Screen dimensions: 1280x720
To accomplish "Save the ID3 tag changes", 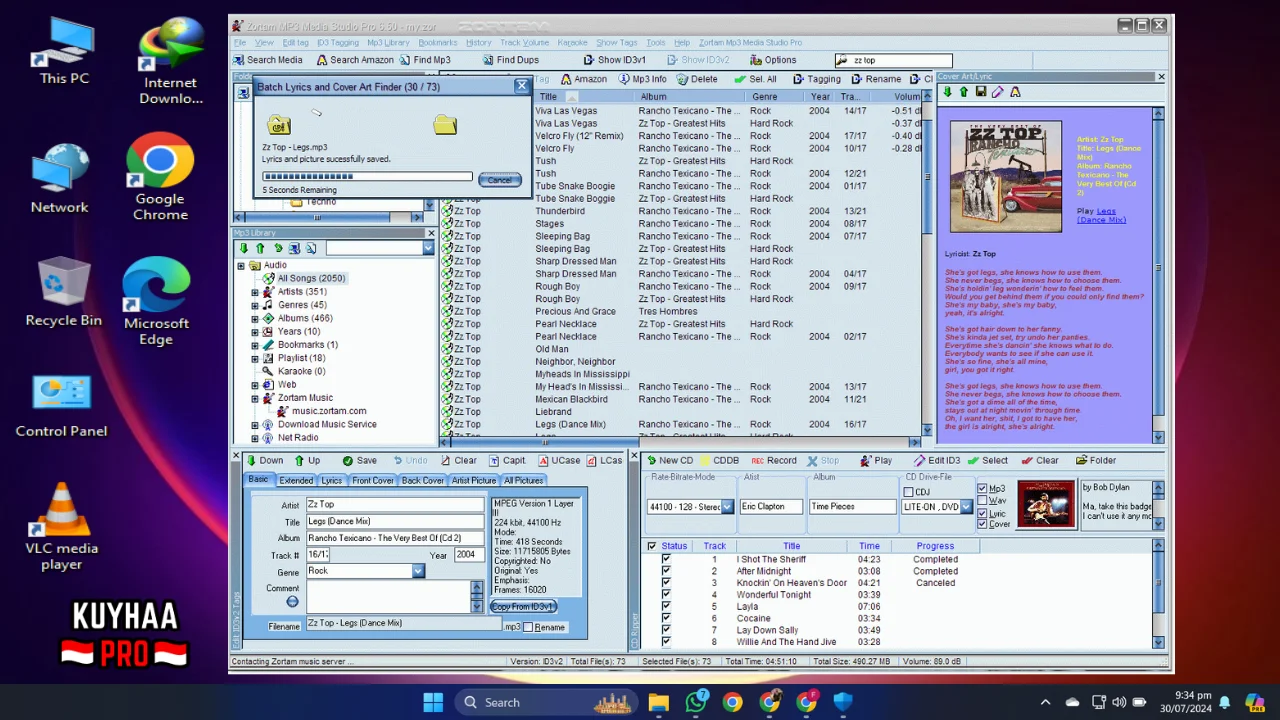I will click(359, 461).
